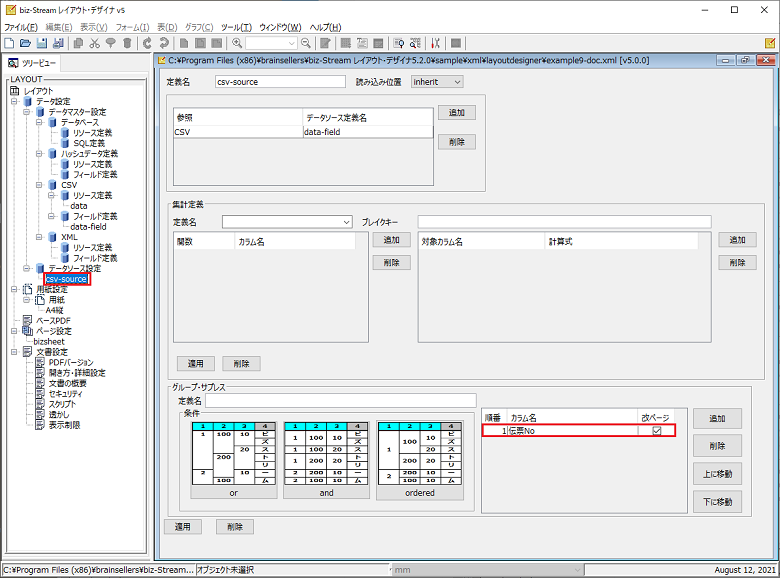Image resolution: width=780 pixels, height=578 pixels.
Task: Select data-field under フィールド定義 in tree
Action: pos(89,227)
